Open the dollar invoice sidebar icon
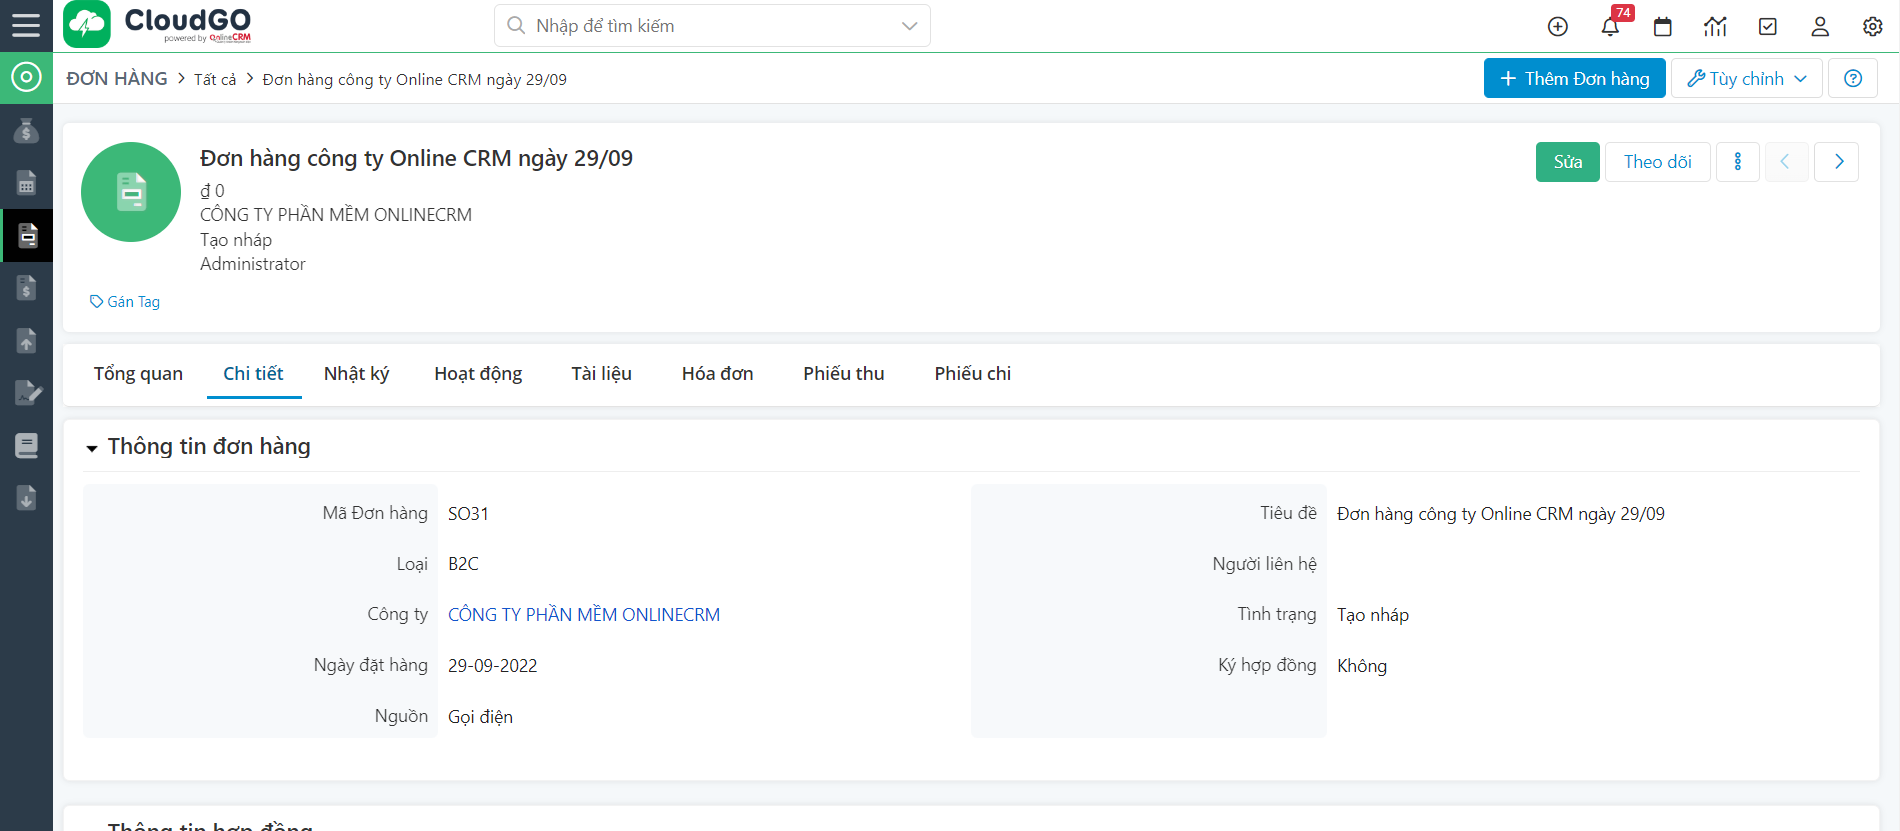Screen dimensions: 1900x831 (26, 288)
